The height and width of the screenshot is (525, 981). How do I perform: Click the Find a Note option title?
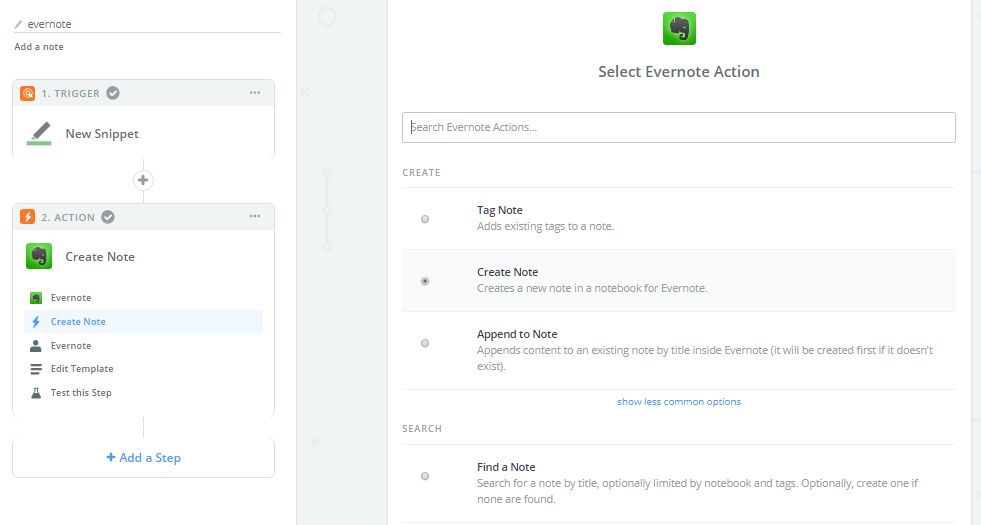[x=506, y=467]
